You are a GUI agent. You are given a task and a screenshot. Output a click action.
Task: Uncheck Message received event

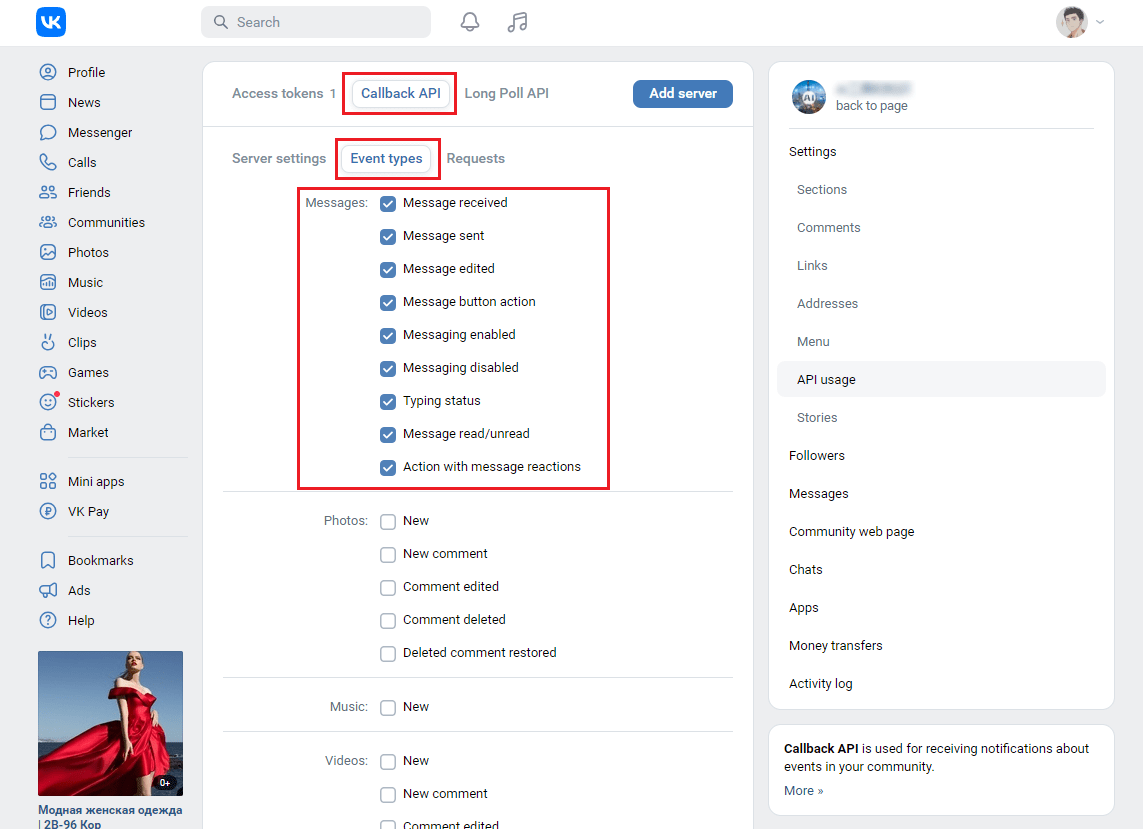pyautogui.click(x=388, y=203)
